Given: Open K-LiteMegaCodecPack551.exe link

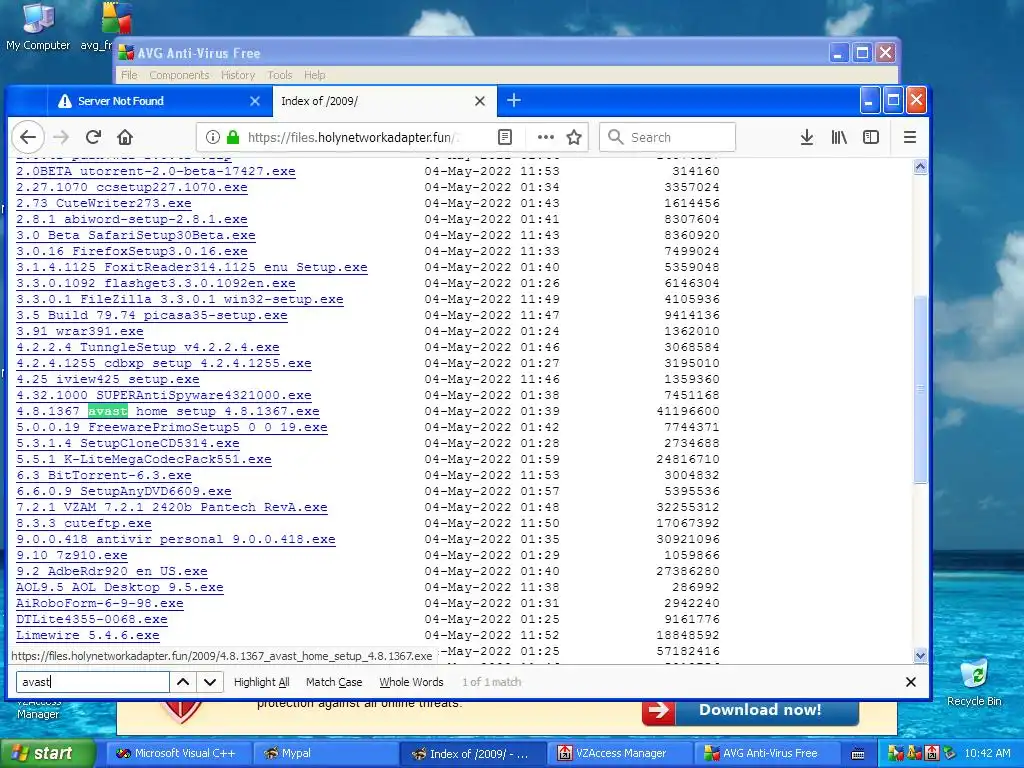Looking at the screenshot, I should pyautogui.click(x=144, y=459).
